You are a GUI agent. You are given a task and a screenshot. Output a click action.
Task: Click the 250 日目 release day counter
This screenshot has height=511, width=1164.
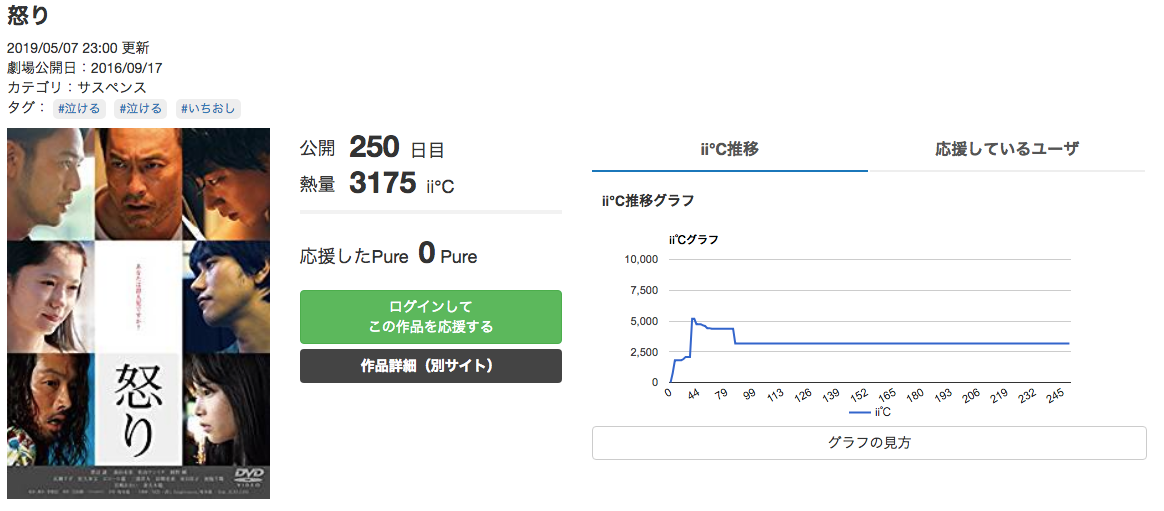(x=375, y=149)
